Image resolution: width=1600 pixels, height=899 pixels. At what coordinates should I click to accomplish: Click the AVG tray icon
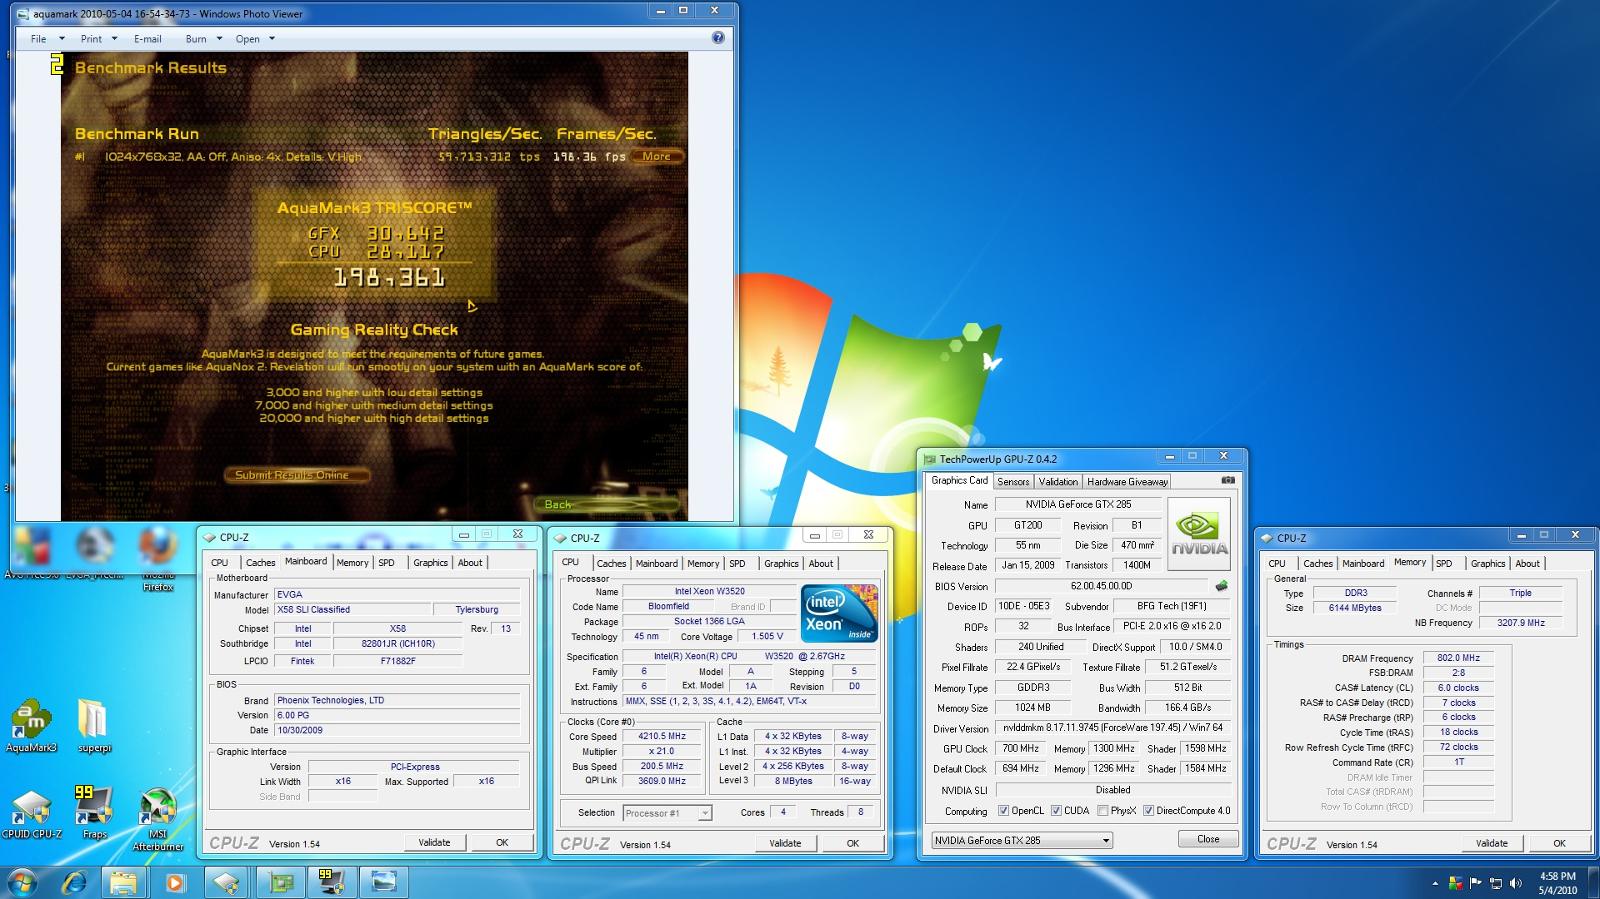[1455, 883]
